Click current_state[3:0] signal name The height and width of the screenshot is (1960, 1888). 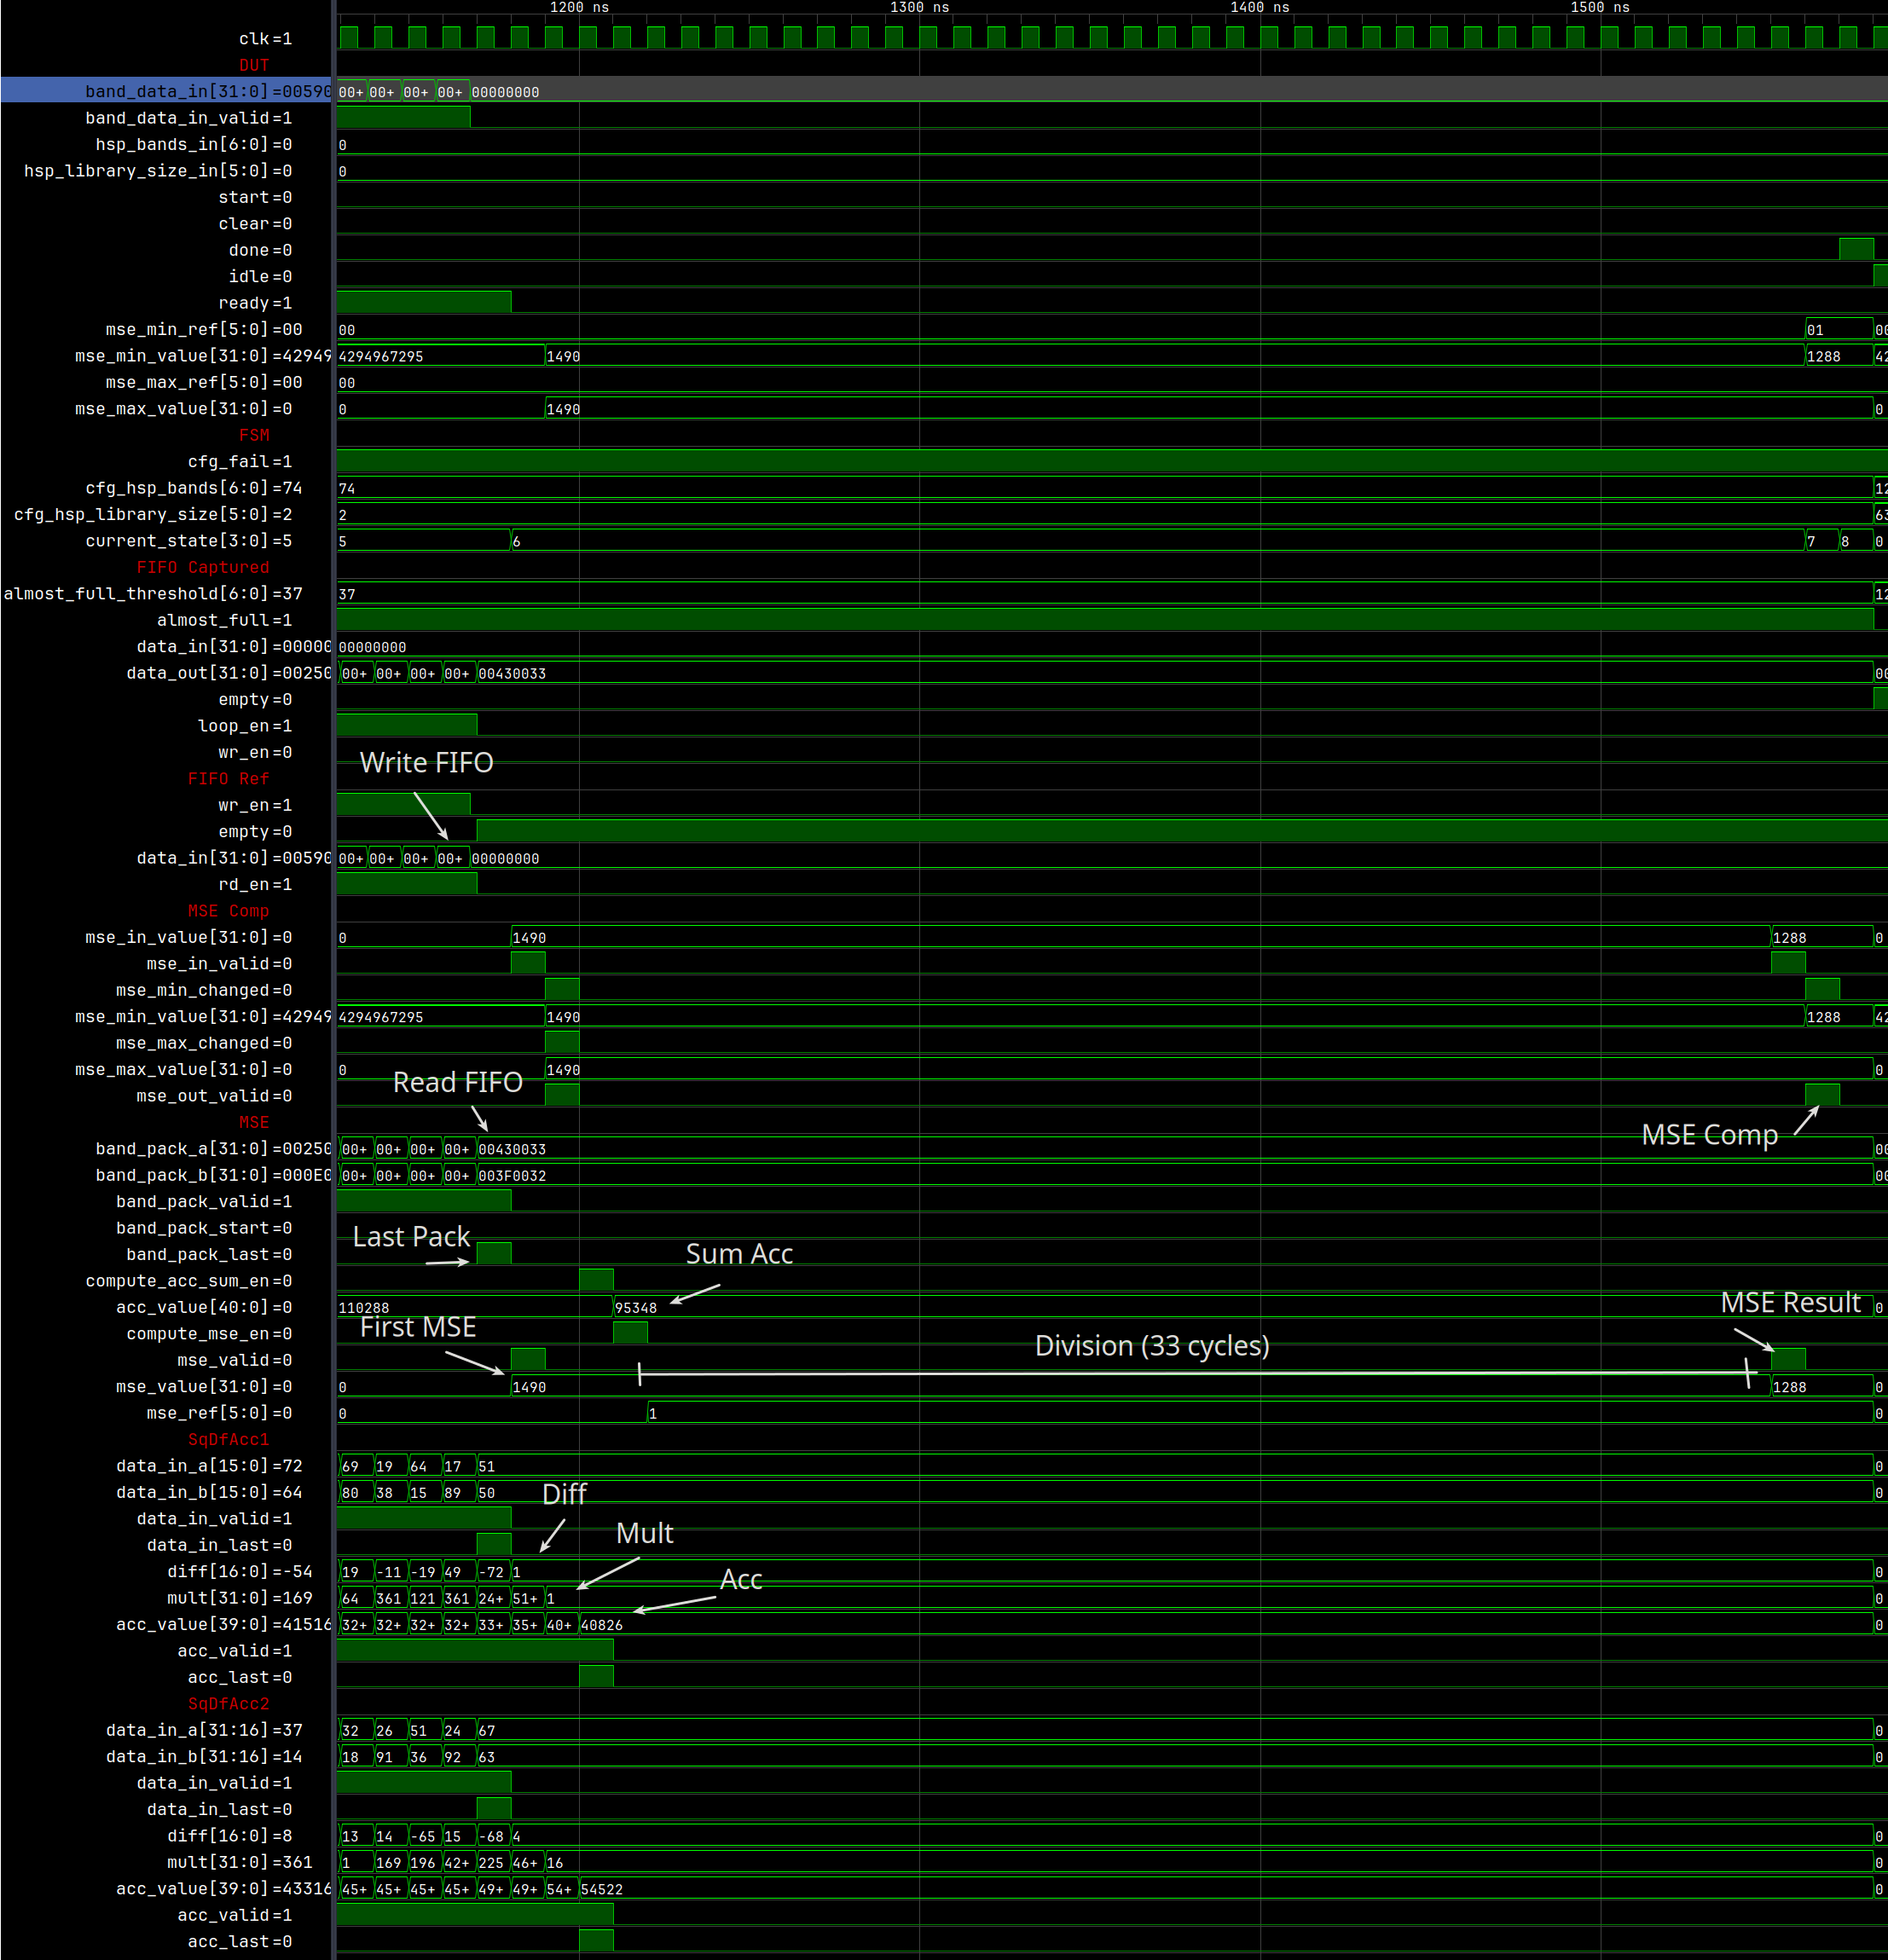point(188,541)
